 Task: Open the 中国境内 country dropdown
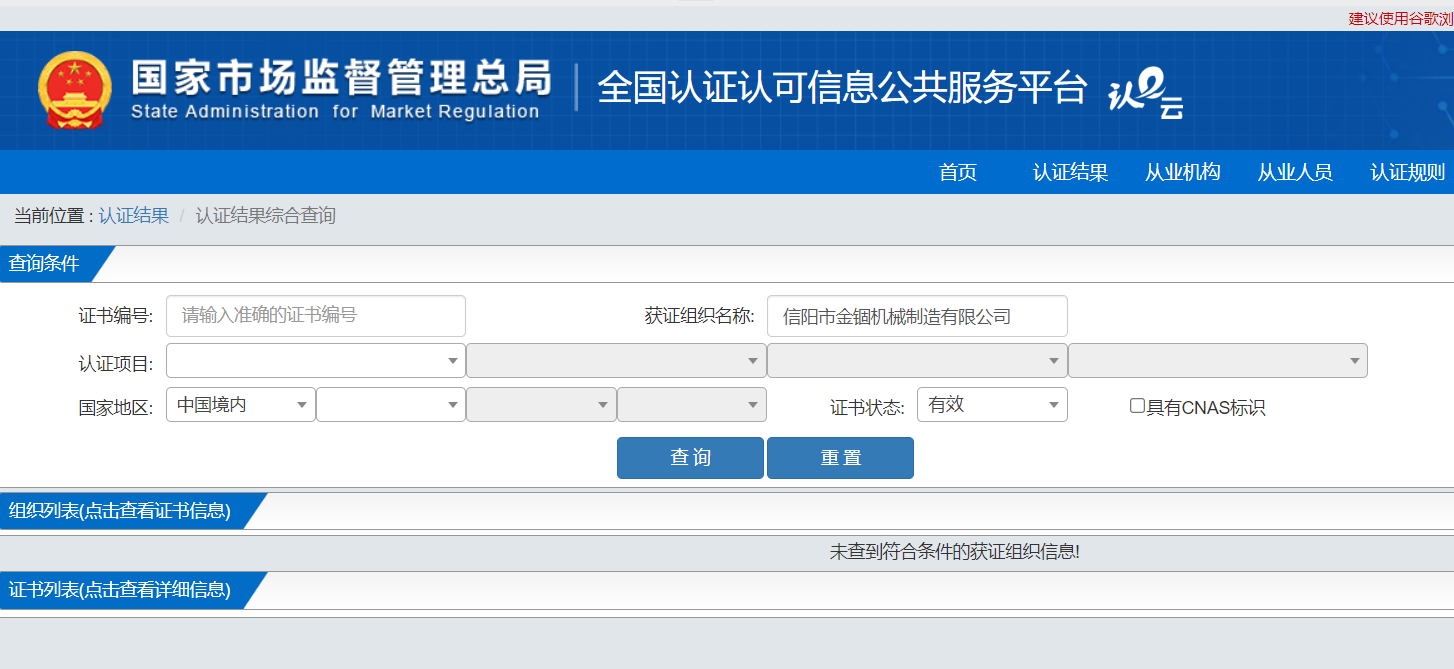tap(241, 405)
